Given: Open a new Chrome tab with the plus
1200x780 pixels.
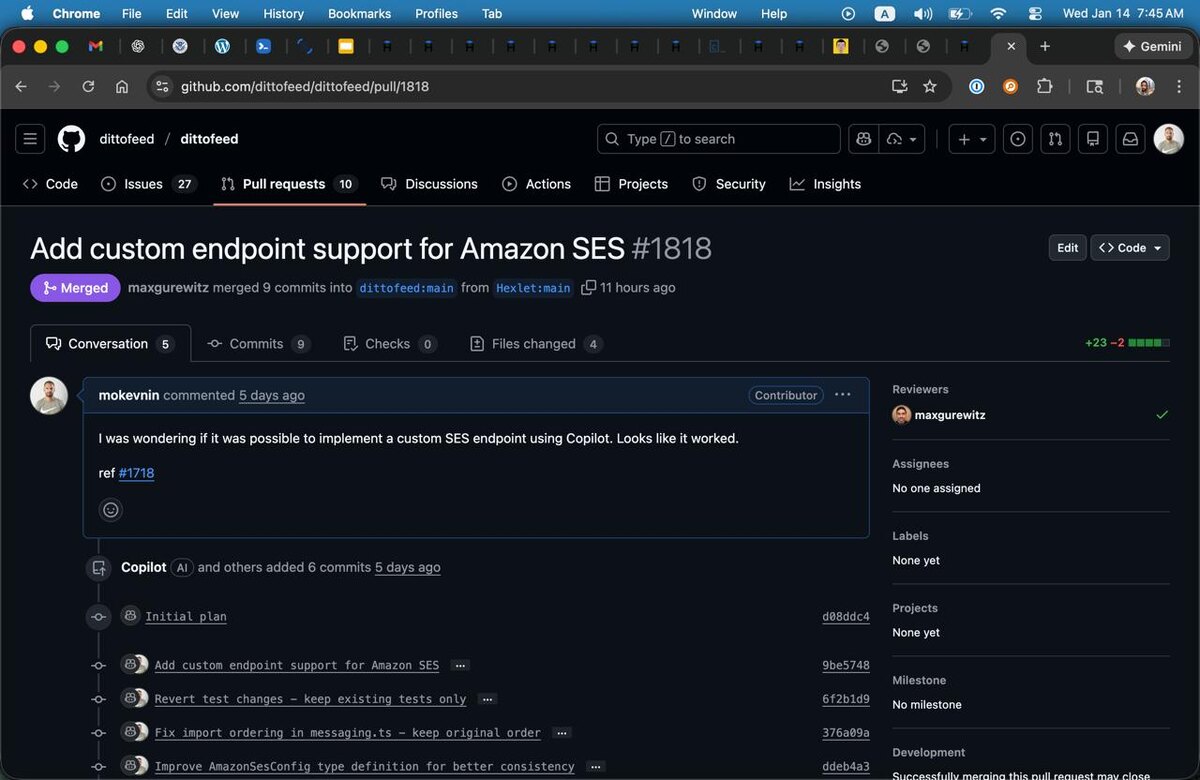Looking at the screenshot, I should (x=1045, y=46).
